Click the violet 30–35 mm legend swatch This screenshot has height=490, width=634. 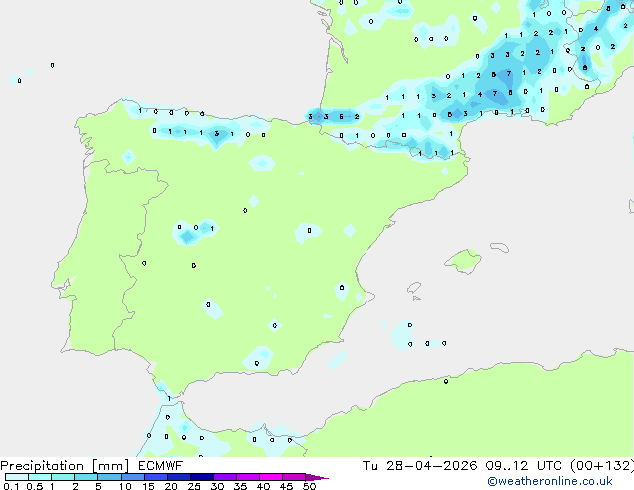pyautogui.click(x=225, y=477)
